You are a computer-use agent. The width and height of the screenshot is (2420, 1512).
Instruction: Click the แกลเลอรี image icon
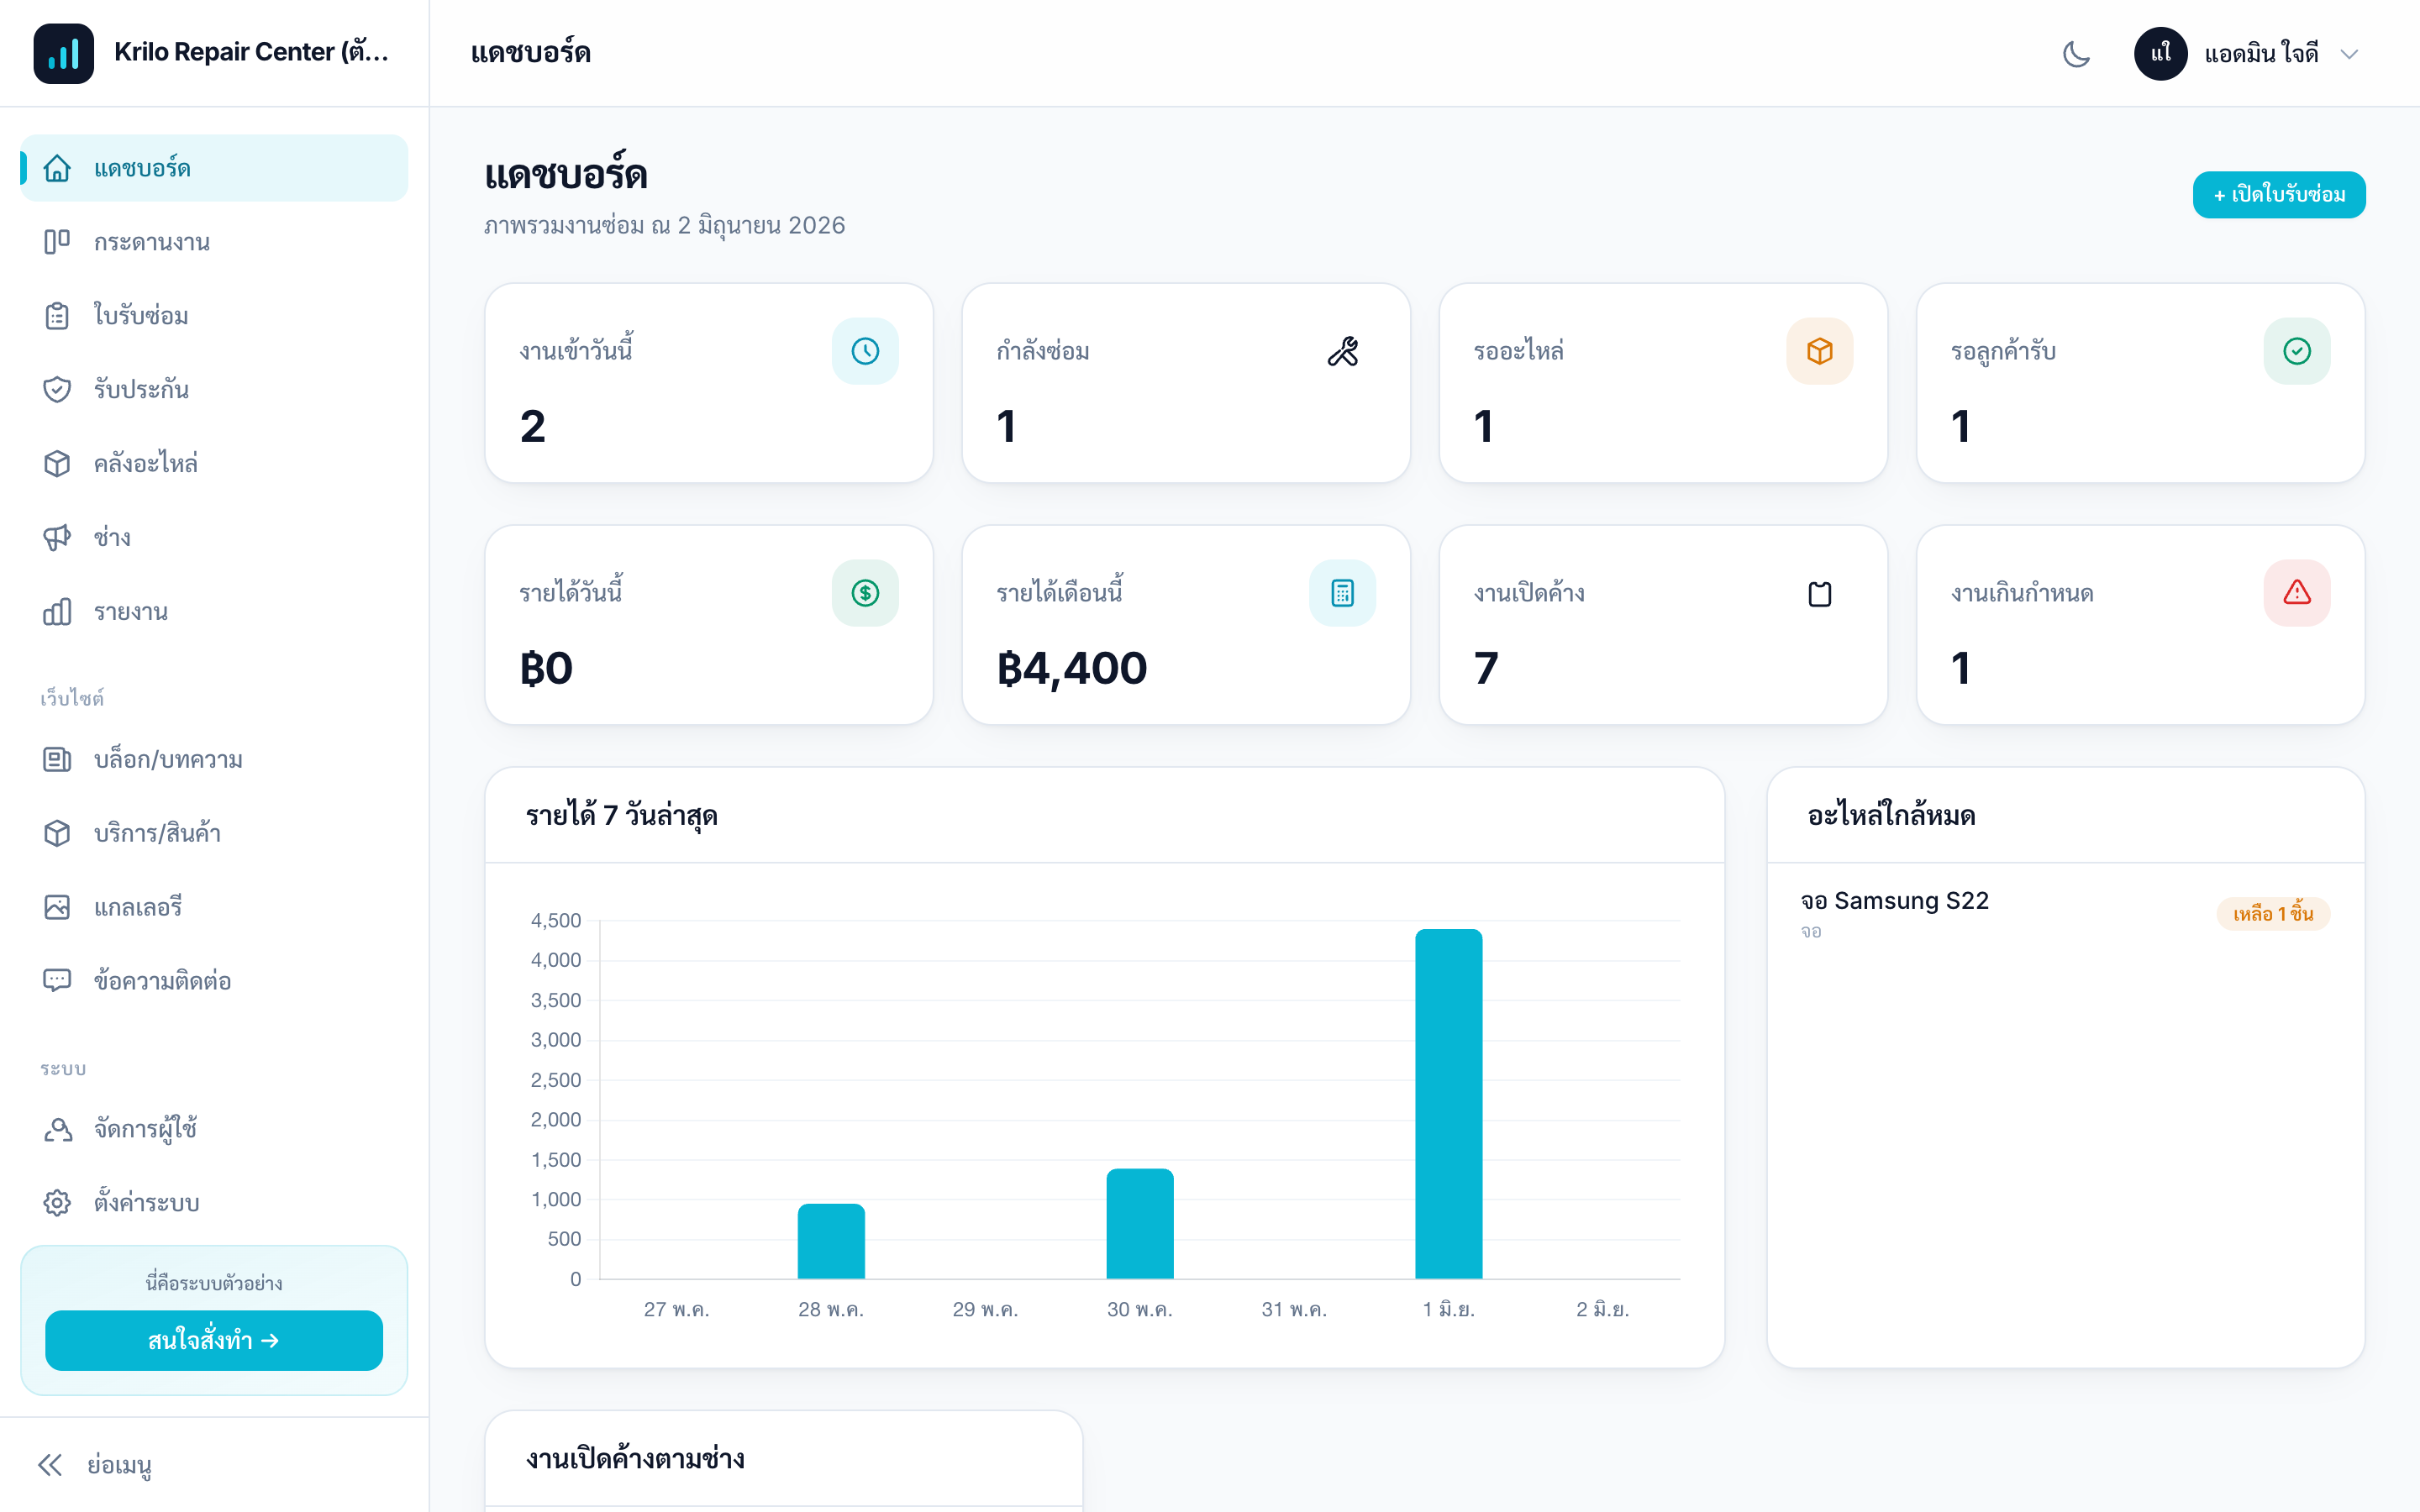(x=57, y=907)
